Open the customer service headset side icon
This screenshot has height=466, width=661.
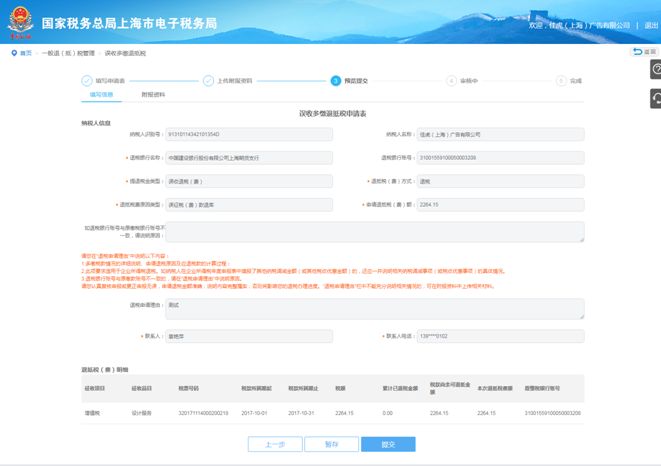click(x=655, y=98)
